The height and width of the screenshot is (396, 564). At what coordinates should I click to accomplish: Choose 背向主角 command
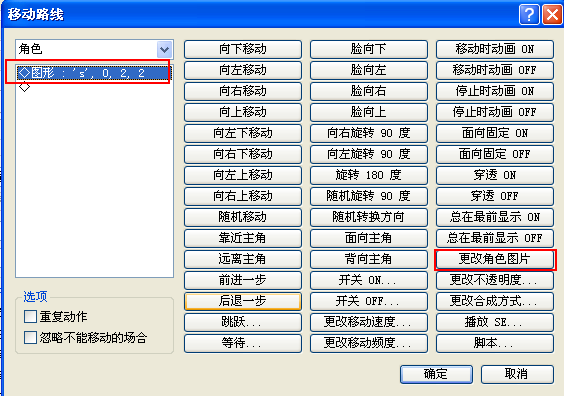click(x=369, y=259)
